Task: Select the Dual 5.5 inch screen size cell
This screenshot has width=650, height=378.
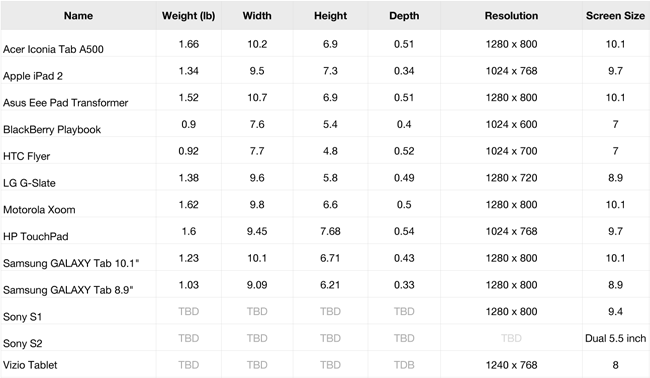Action: (615, 338)
